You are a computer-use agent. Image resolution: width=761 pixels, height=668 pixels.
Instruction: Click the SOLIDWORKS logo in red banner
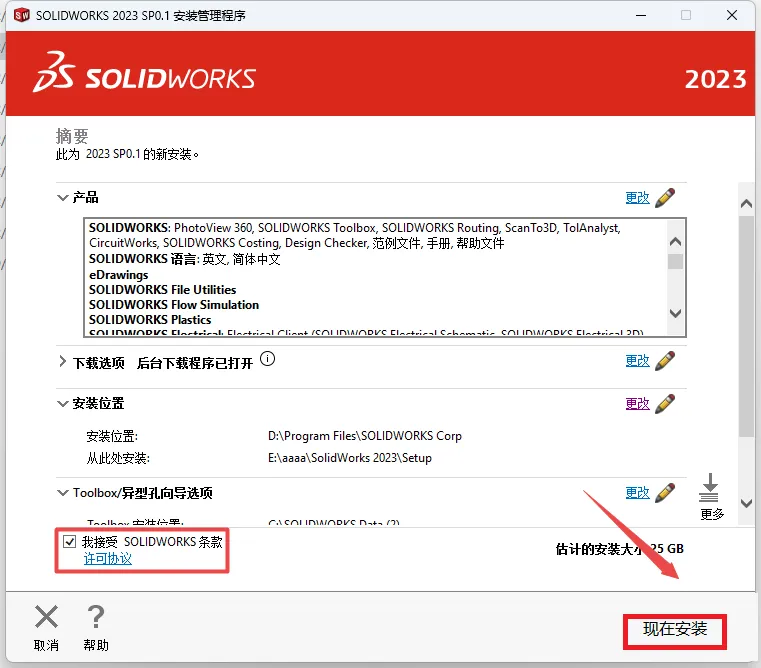144,73
